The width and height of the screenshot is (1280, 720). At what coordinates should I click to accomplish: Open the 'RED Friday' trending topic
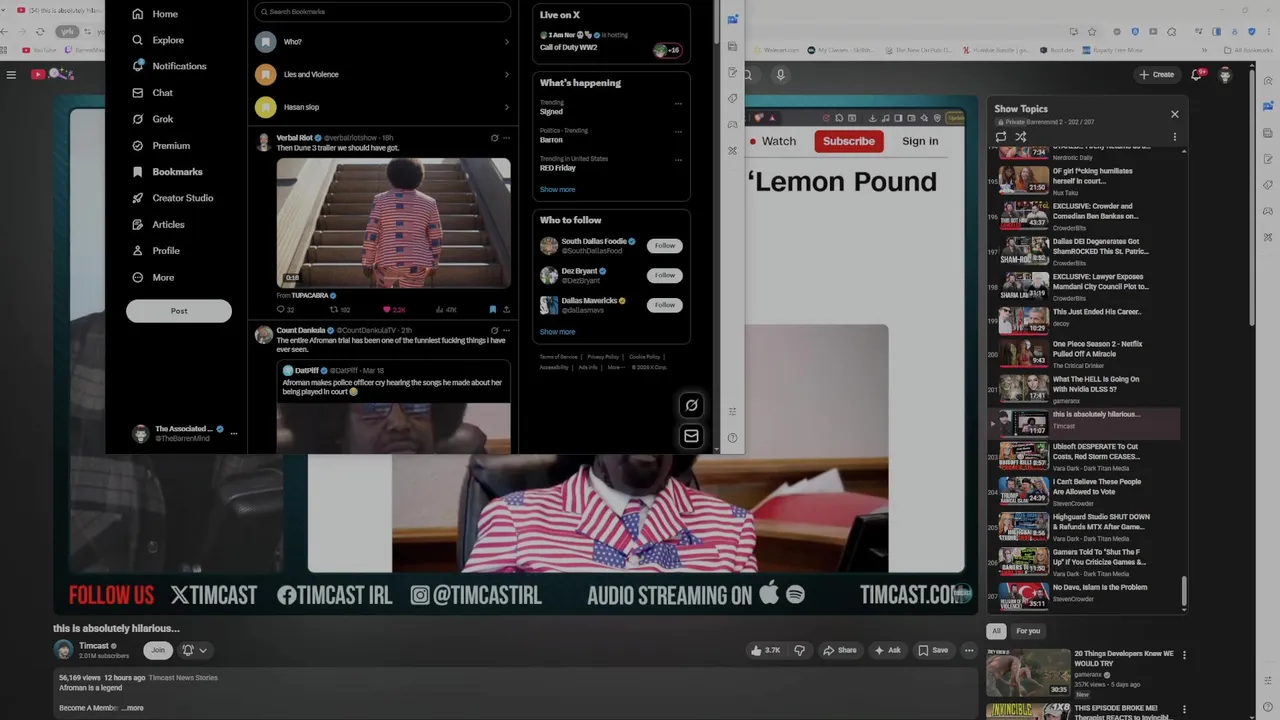(x=558, y=168)
